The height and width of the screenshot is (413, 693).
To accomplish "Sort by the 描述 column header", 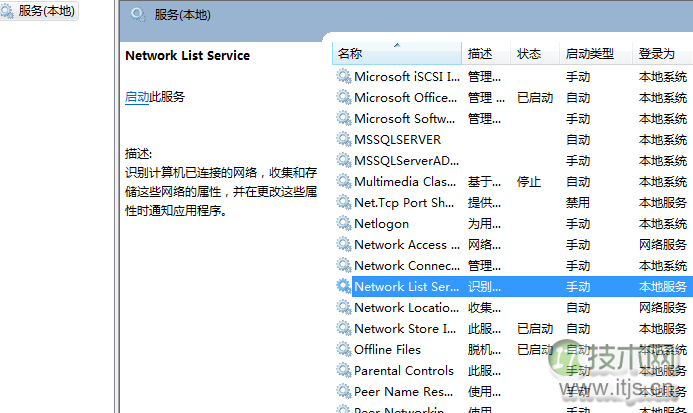I will tap(486, 54).
